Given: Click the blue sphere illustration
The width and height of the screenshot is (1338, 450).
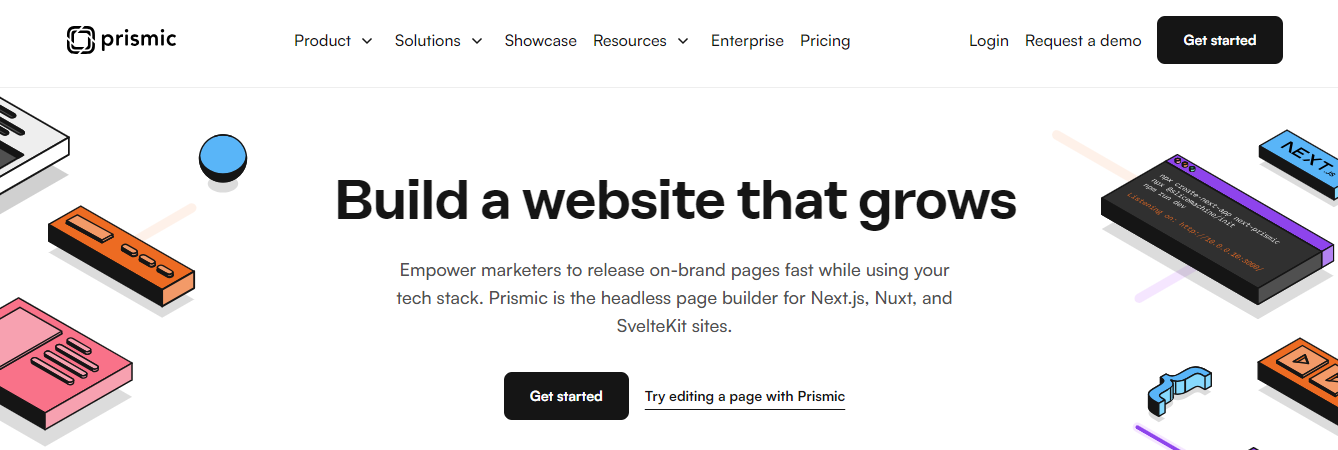Looking at the screenshot, I should pos(222,158).
